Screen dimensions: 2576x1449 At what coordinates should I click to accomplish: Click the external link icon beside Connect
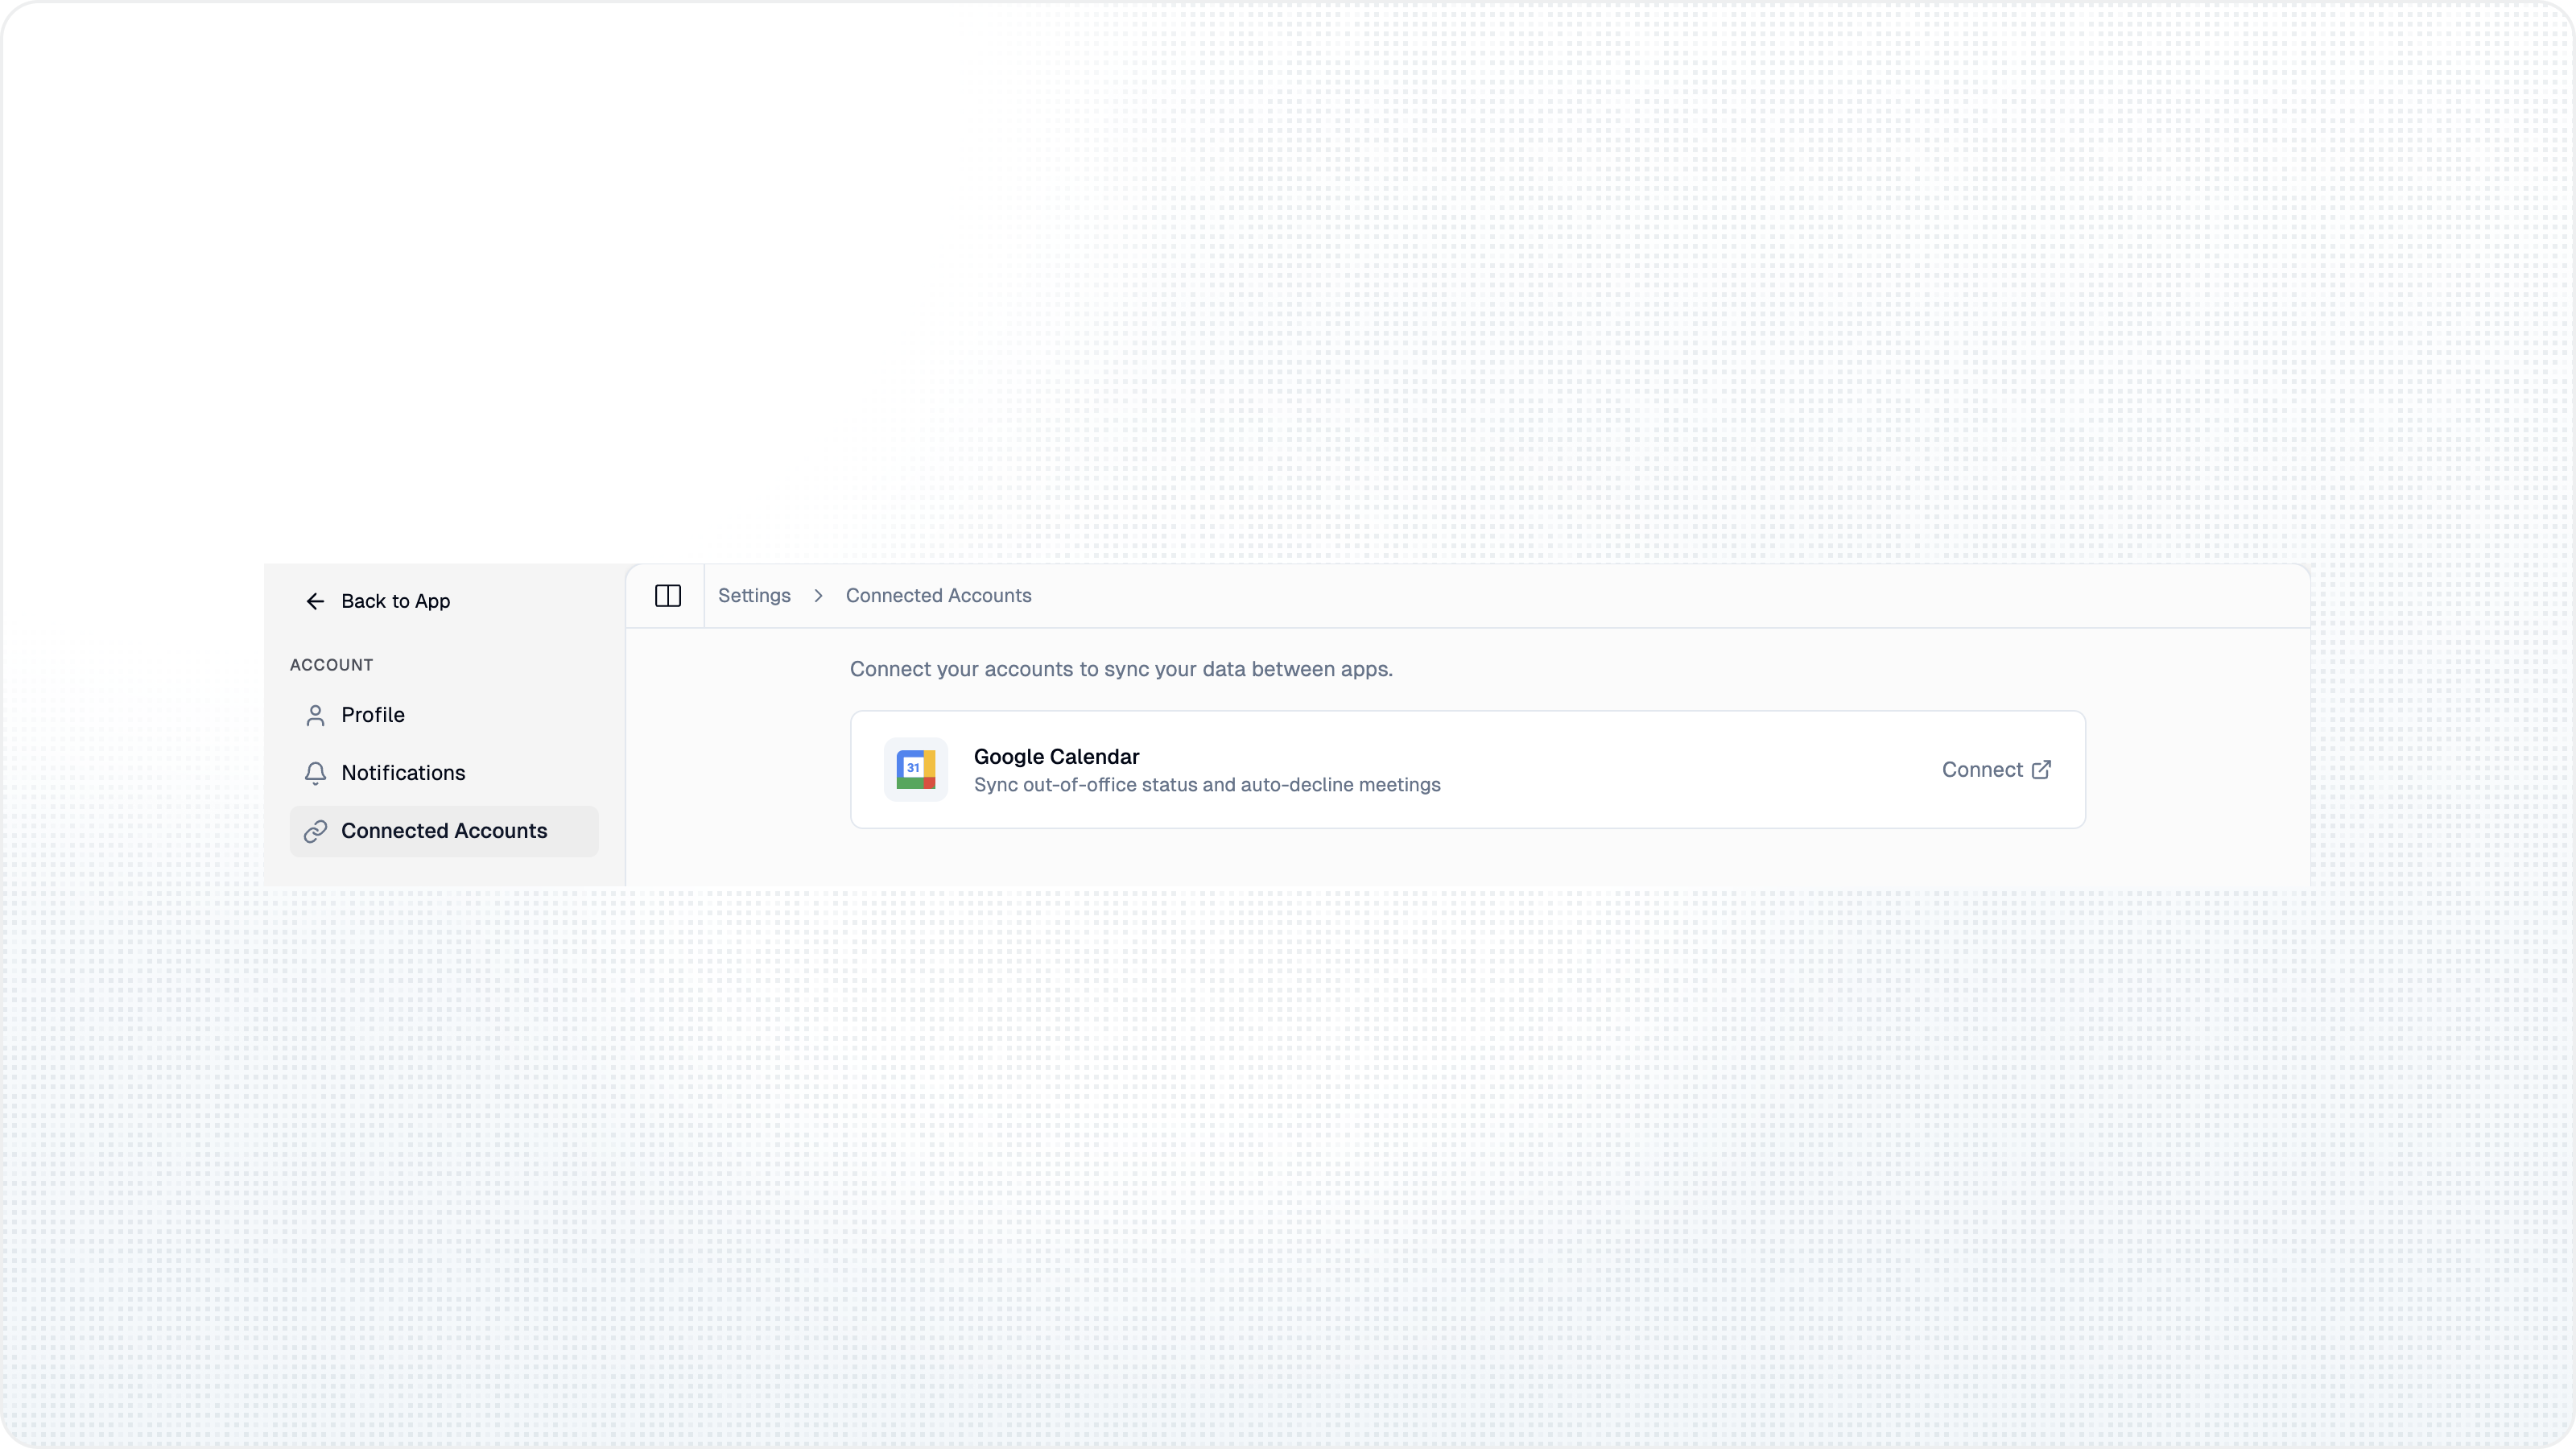tap(2041, 769)
